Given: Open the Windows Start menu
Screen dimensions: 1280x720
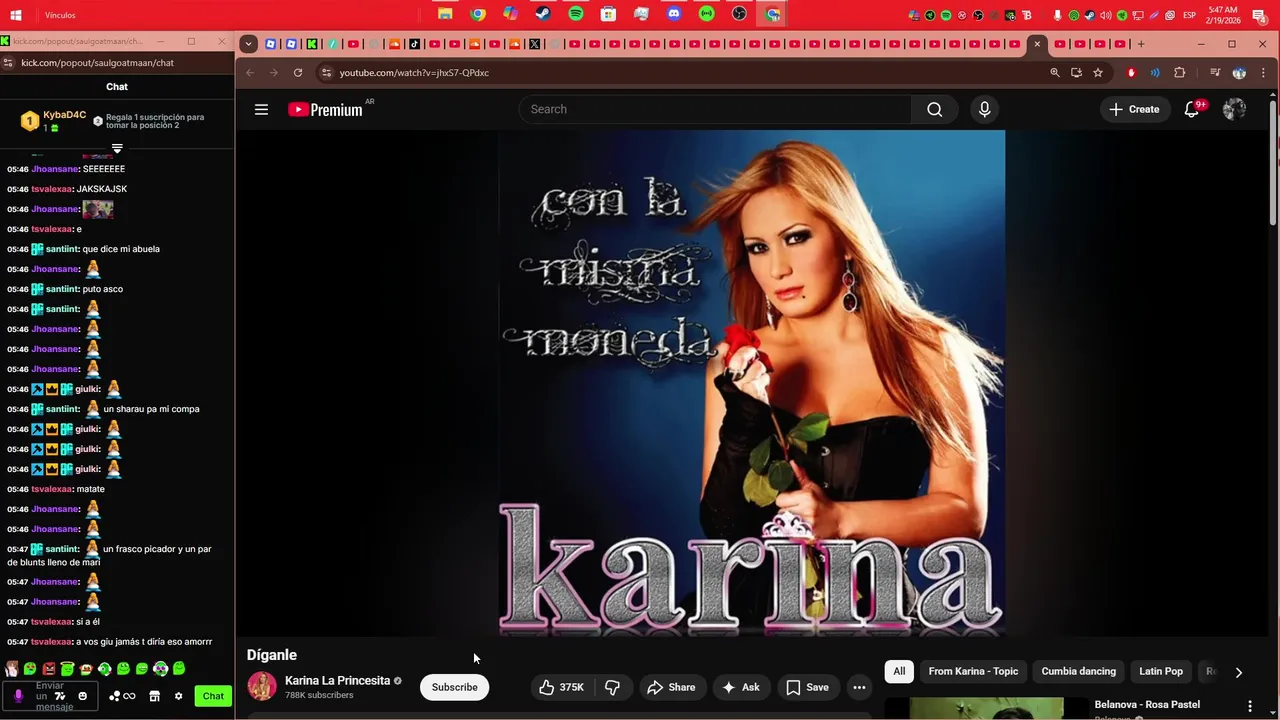Looking at the screenshot, I should (16, 15).
